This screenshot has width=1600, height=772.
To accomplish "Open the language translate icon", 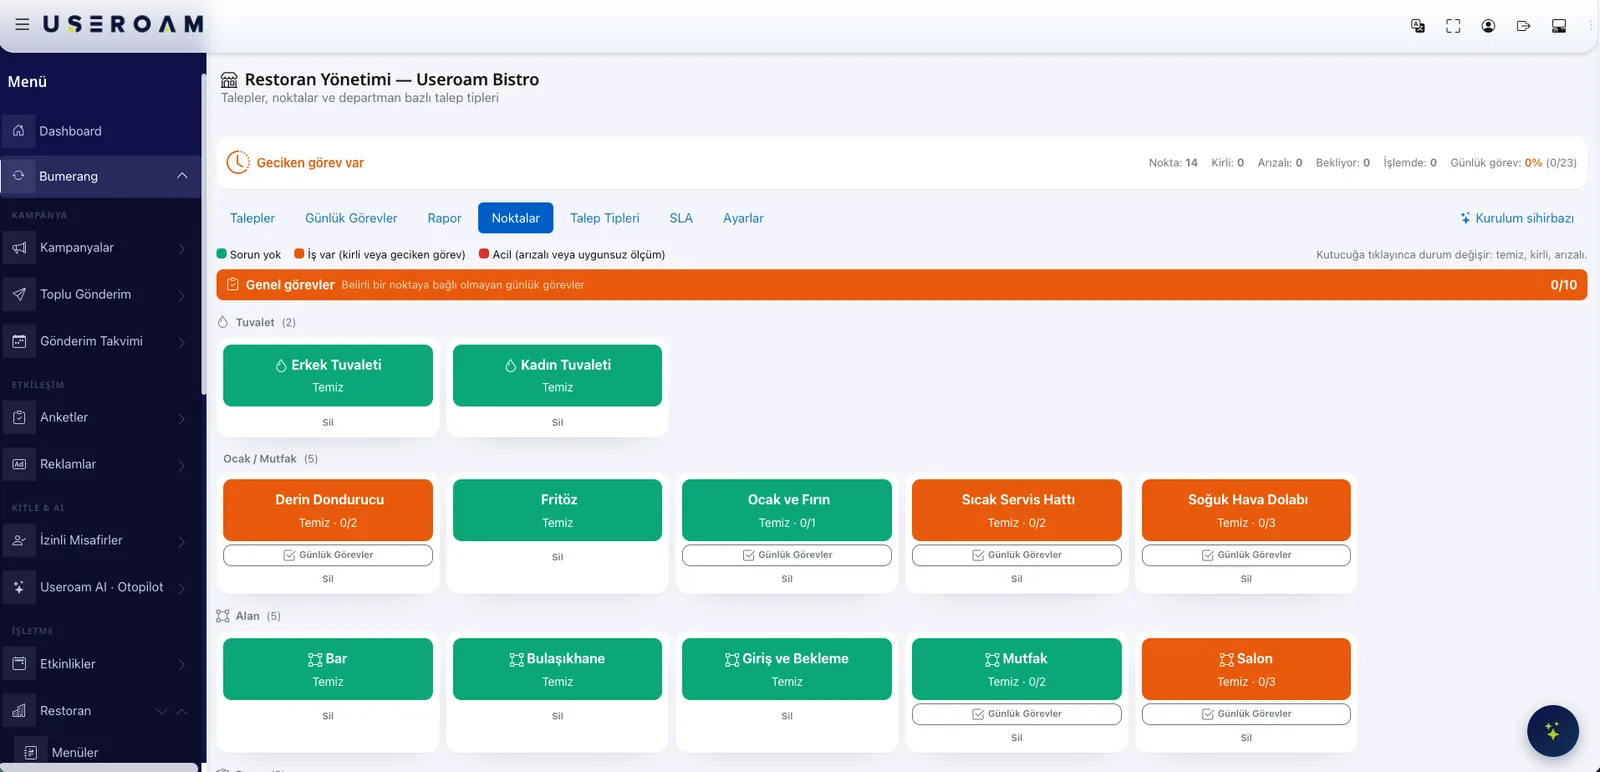I will click(x=1417, y=26).
